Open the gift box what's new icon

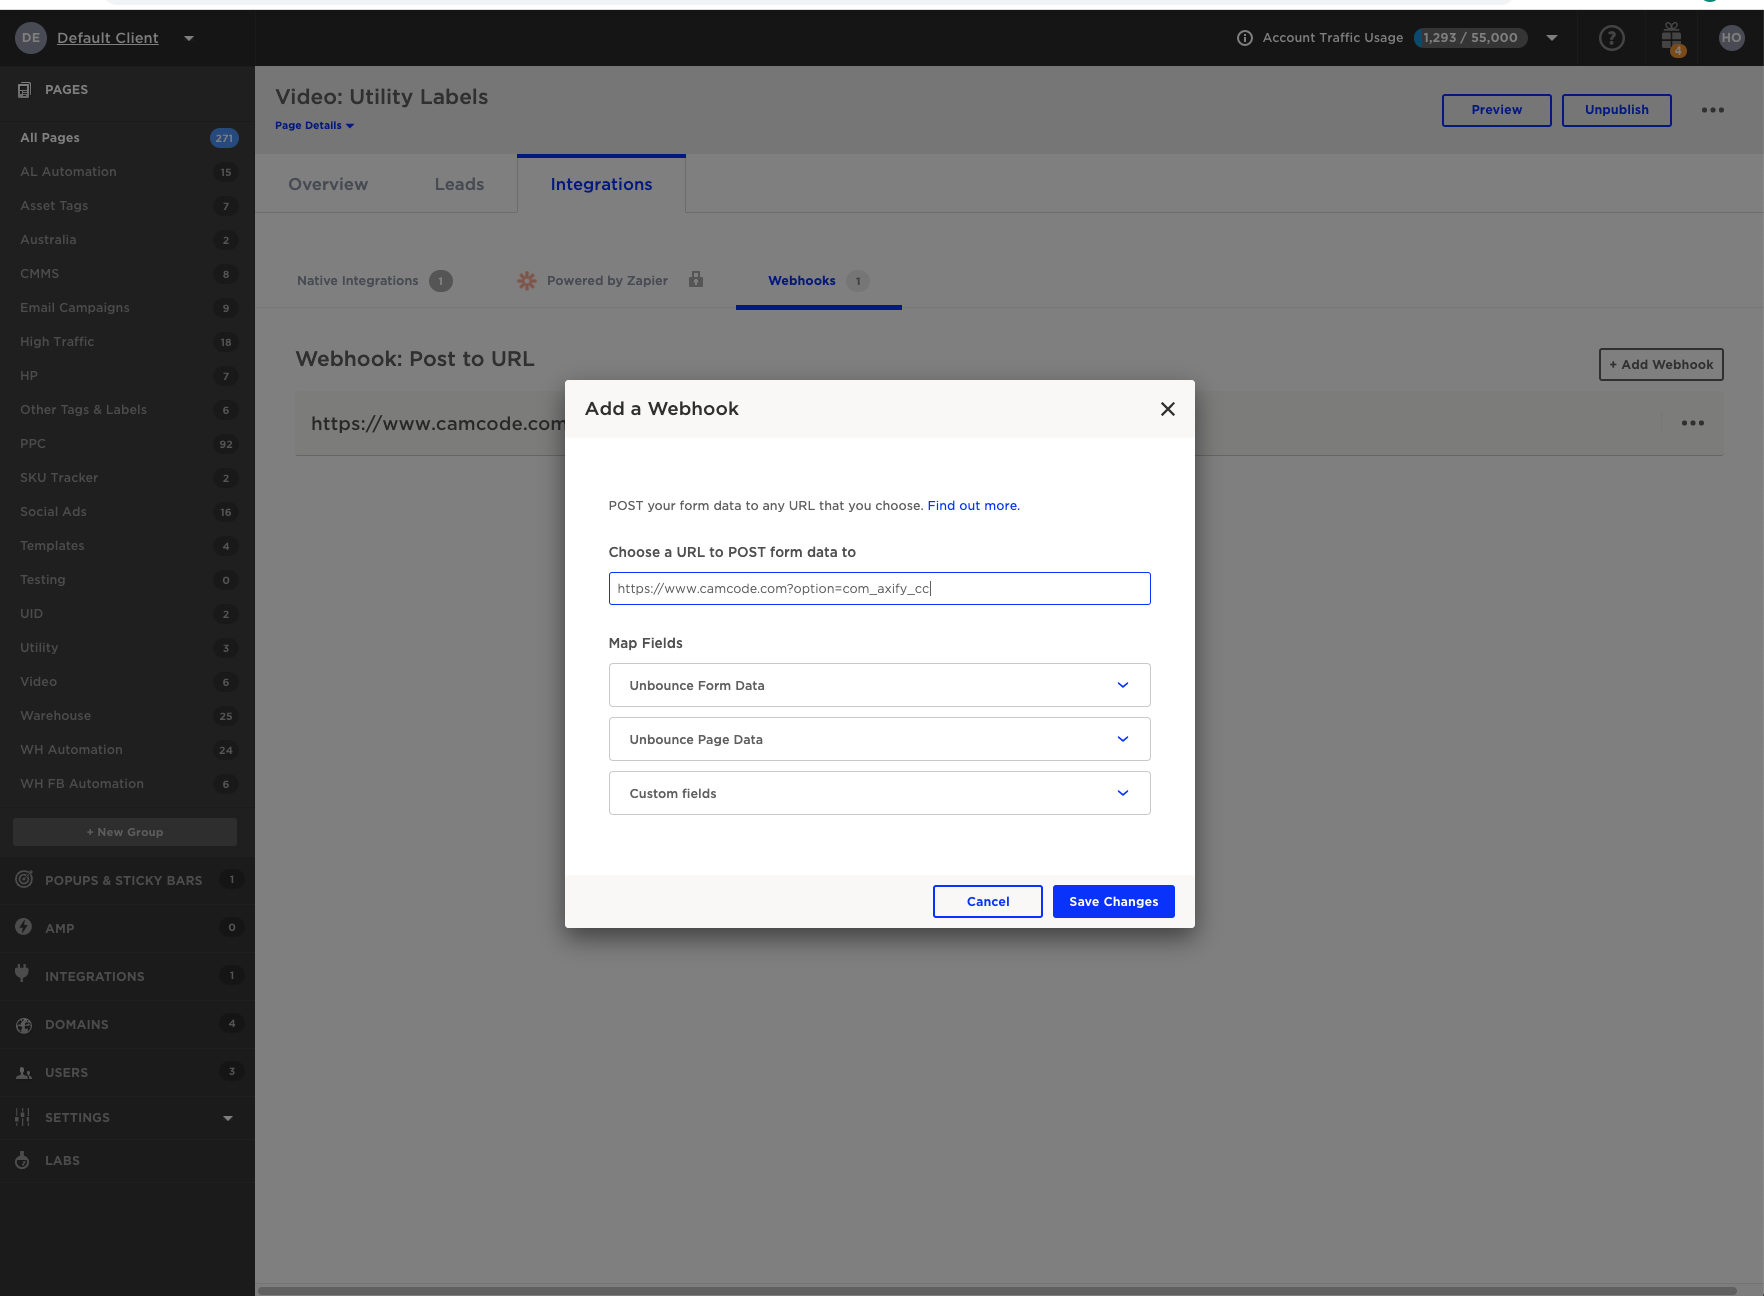pyautogui.click(x=1672, y=38)
